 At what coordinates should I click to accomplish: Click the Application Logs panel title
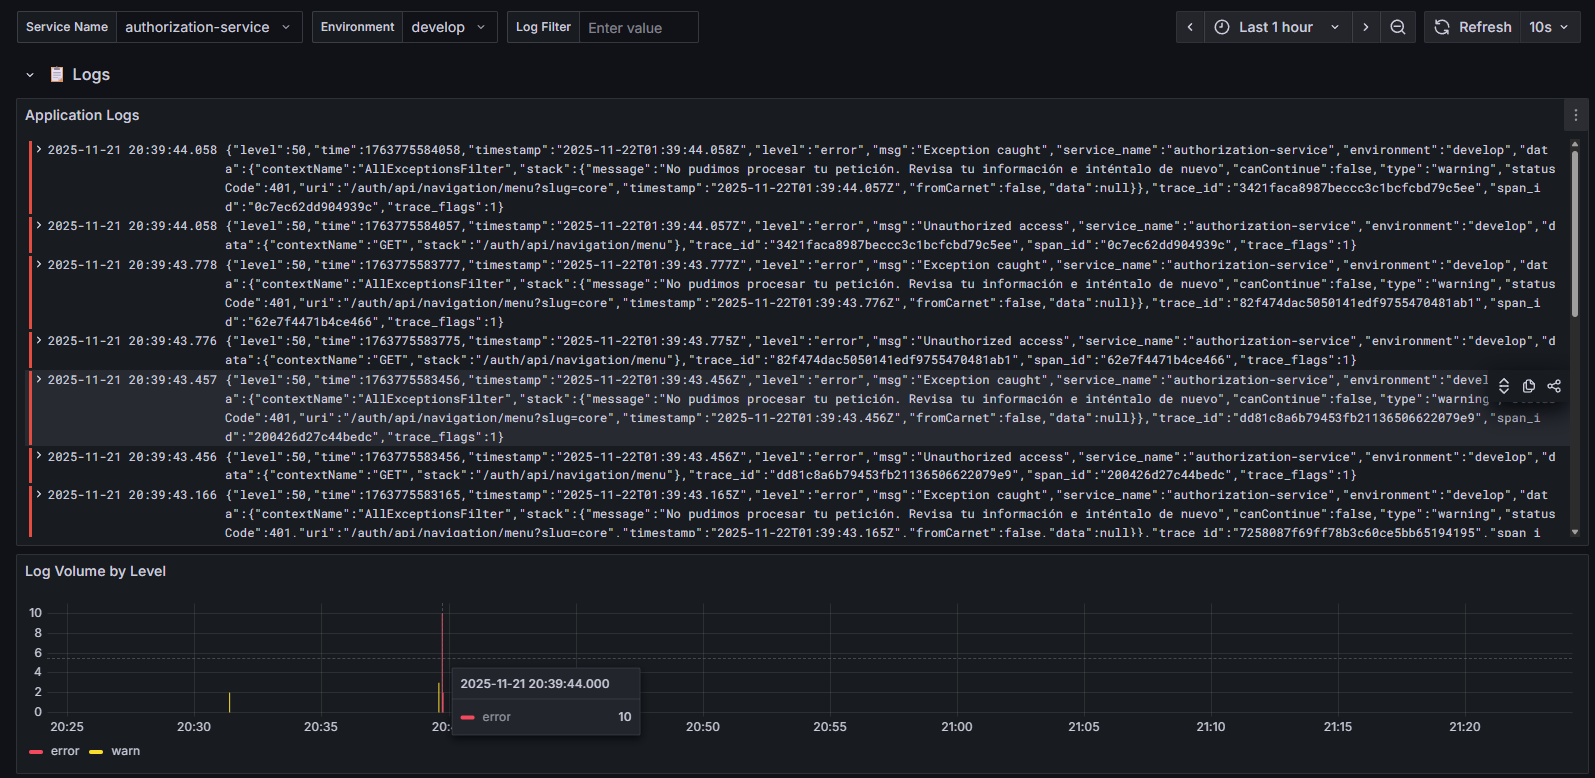[x=82, y=115]
